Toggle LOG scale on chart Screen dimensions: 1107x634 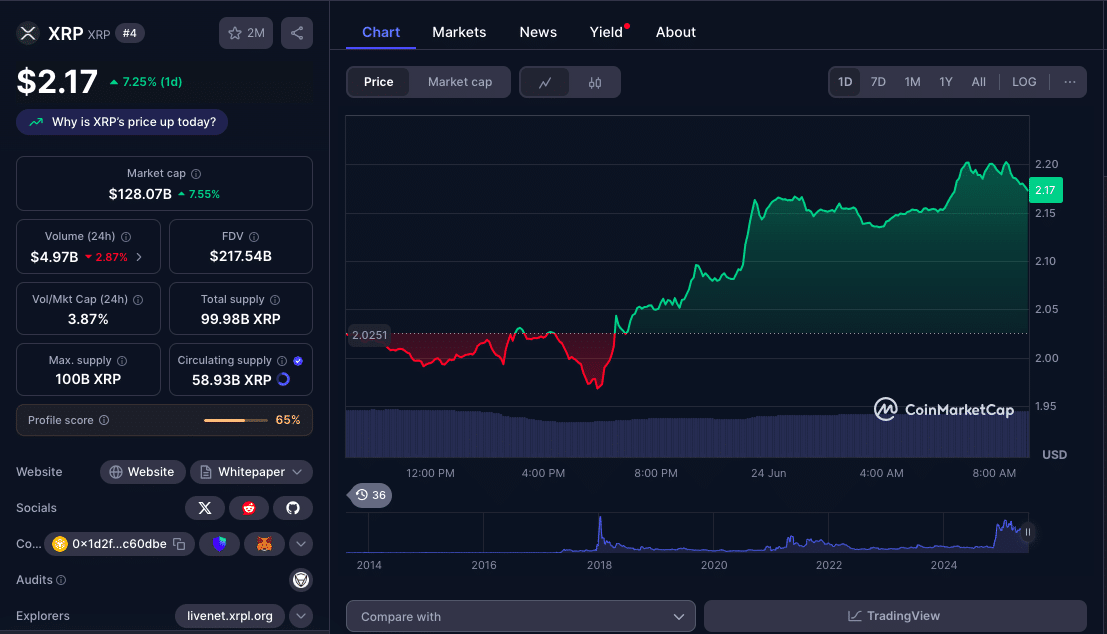1024,82
